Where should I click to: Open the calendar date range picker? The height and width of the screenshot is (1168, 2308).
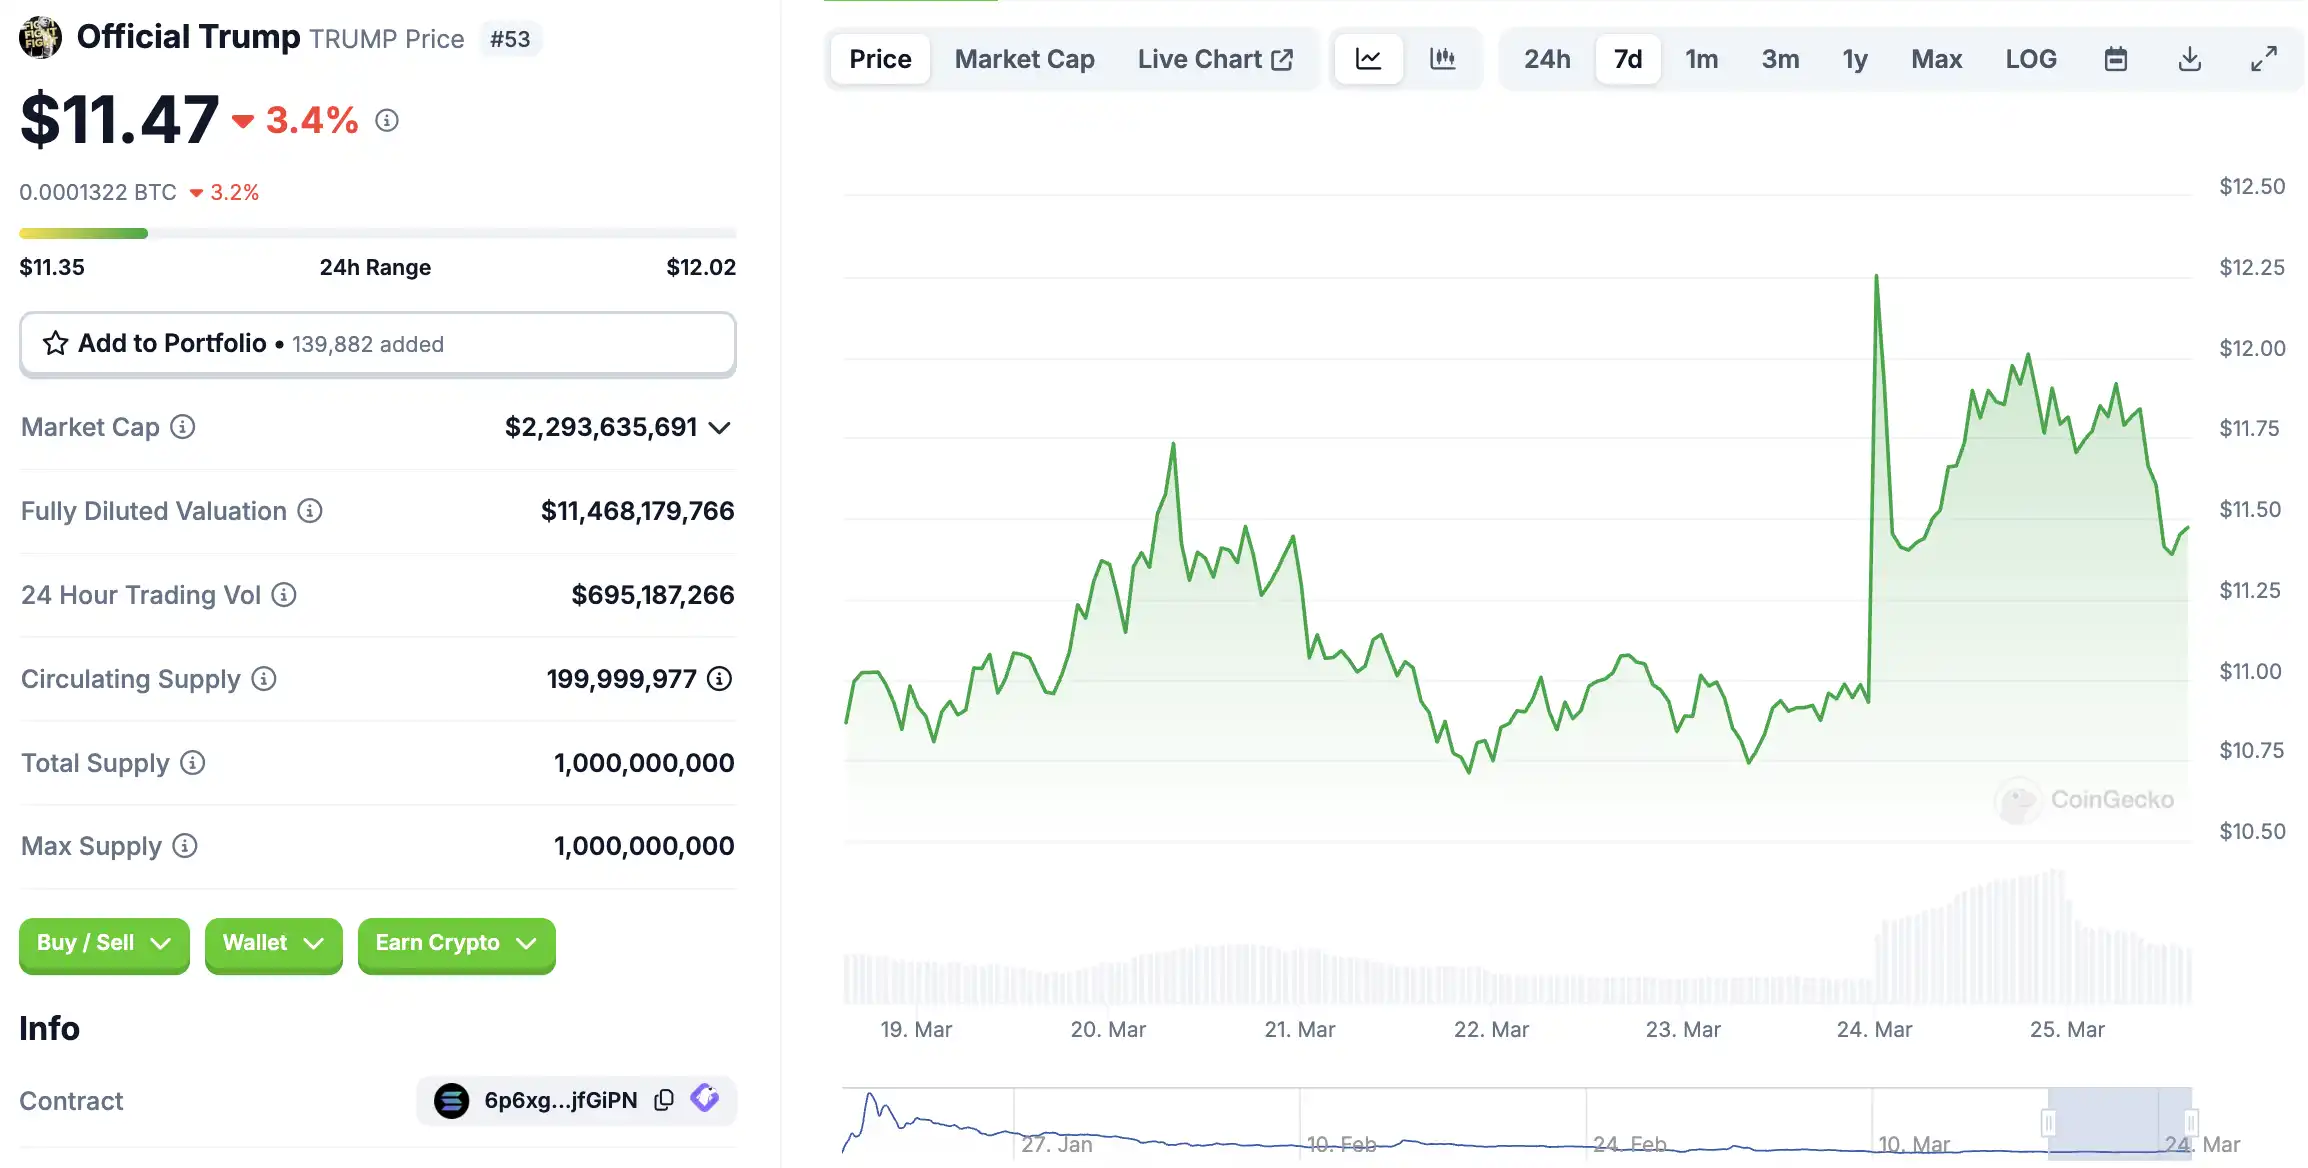tap(2116, 59)
